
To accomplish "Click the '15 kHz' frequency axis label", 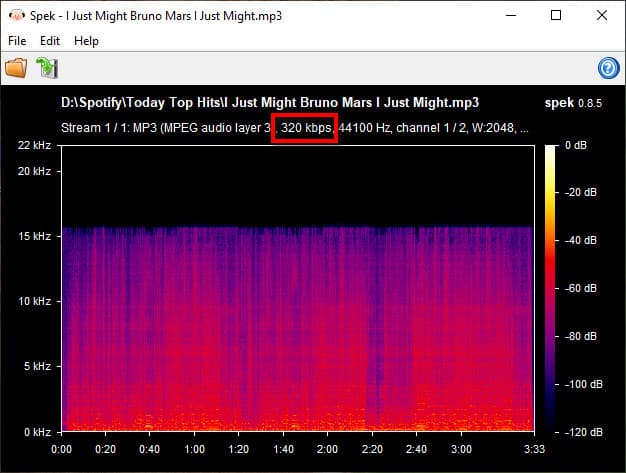I will [35, 236].
